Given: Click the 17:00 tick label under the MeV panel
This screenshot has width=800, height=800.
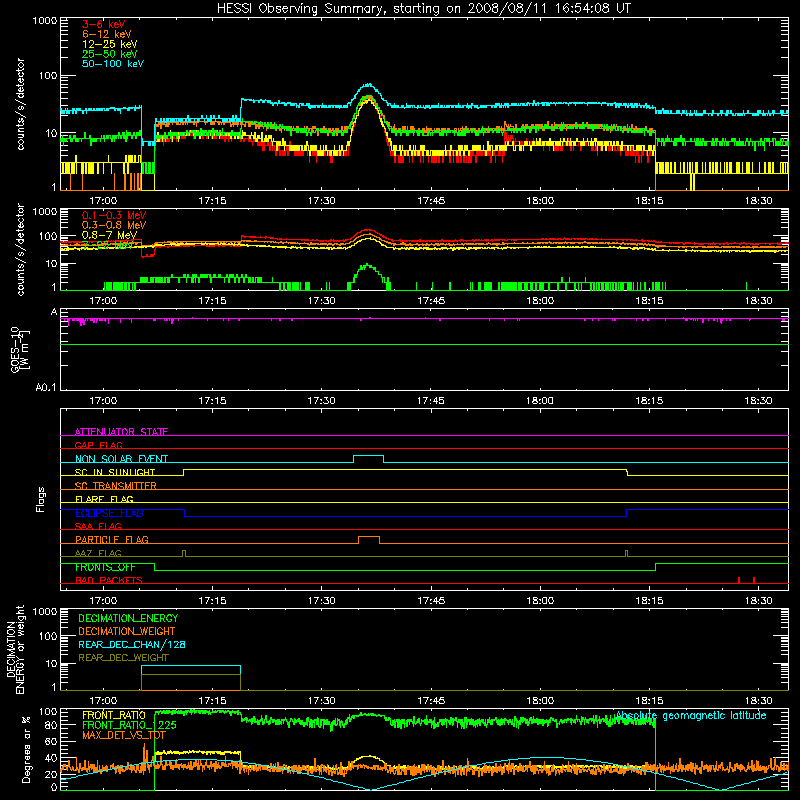Looking at the screenshot, I should [104, 301].
